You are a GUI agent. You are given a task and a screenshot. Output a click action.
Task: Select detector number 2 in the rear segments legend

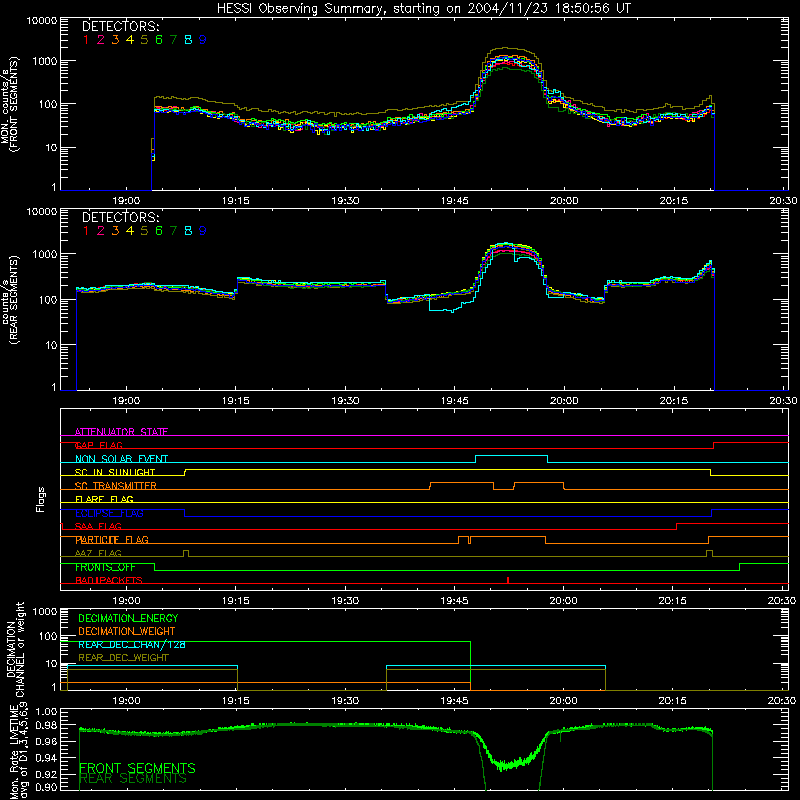(x=101, y=231)
